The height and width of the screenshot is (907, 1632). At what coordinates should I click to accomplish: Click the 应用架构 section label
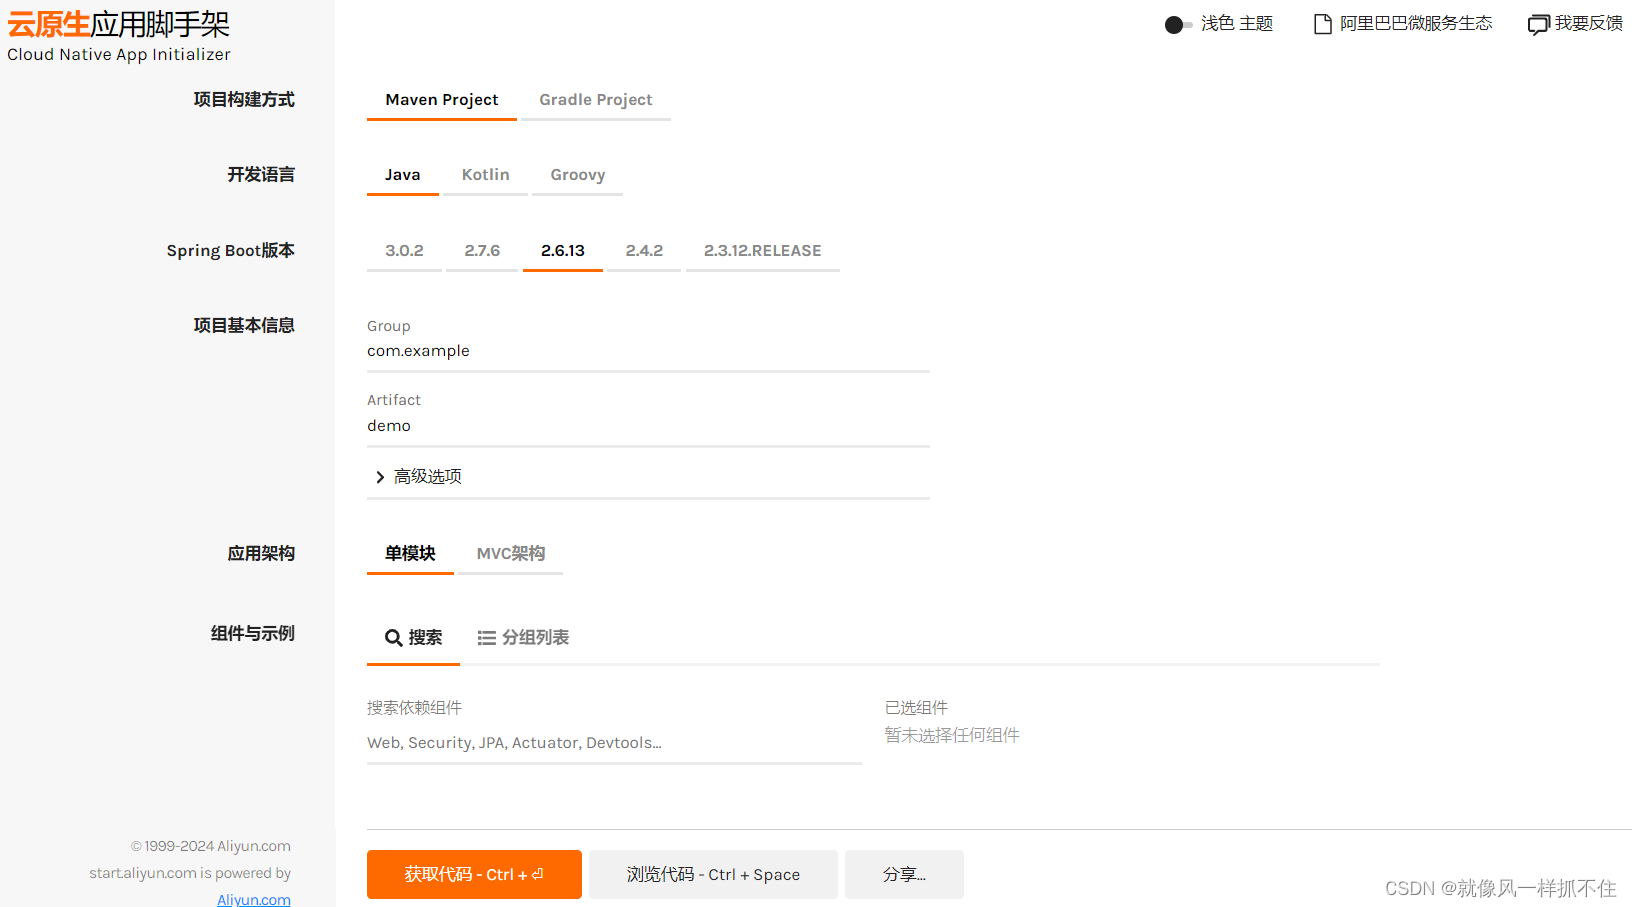click(x=261, y=554)
